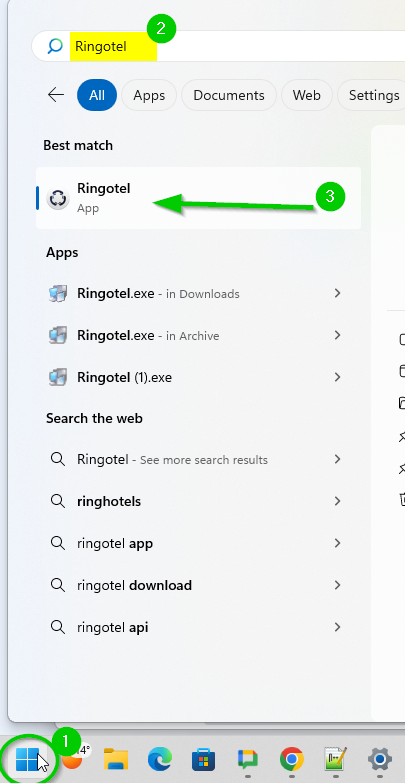The width and height of the screenshot is (405, 783).
Task: Open Microsoft Store from the taskbar
Action: (204, 760)
